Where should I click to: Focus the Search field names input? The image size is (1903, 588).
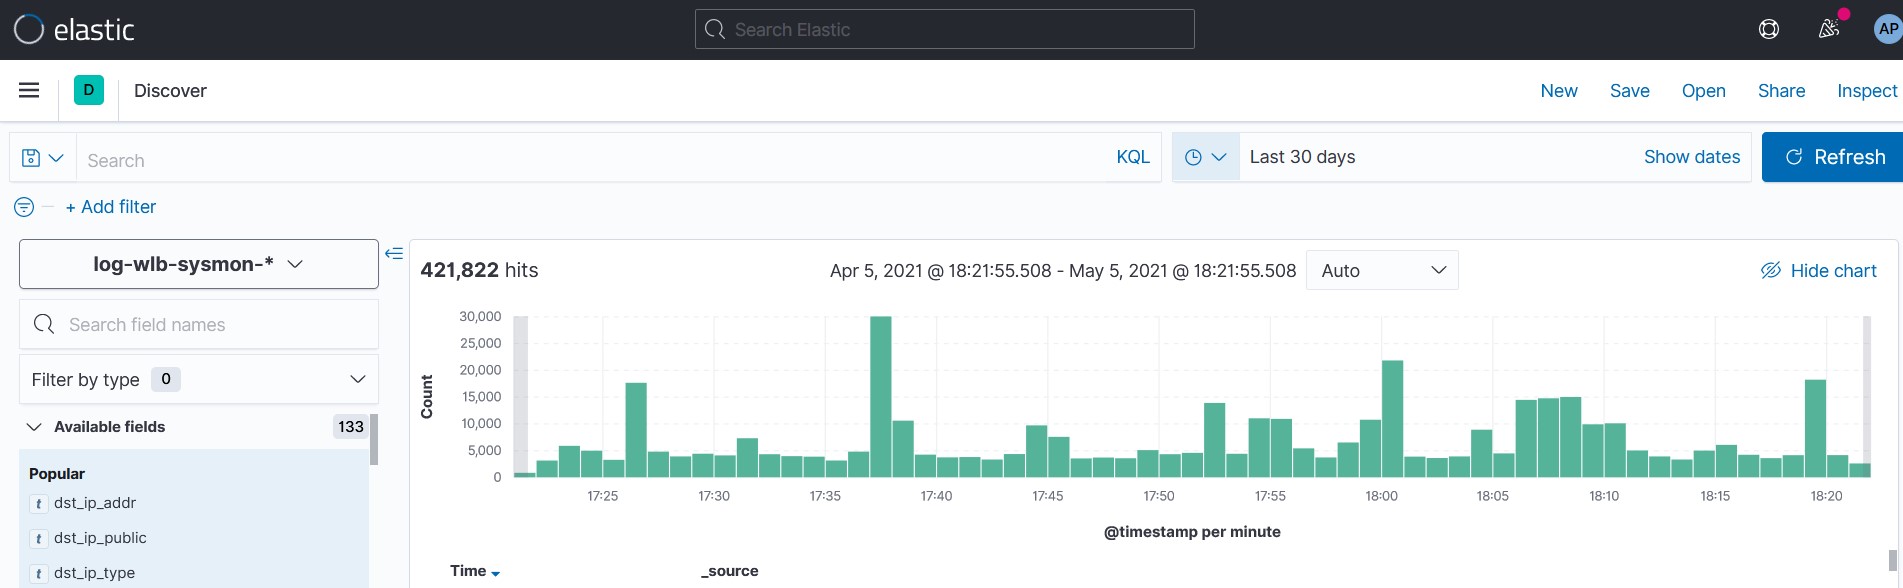coord(199,324)
